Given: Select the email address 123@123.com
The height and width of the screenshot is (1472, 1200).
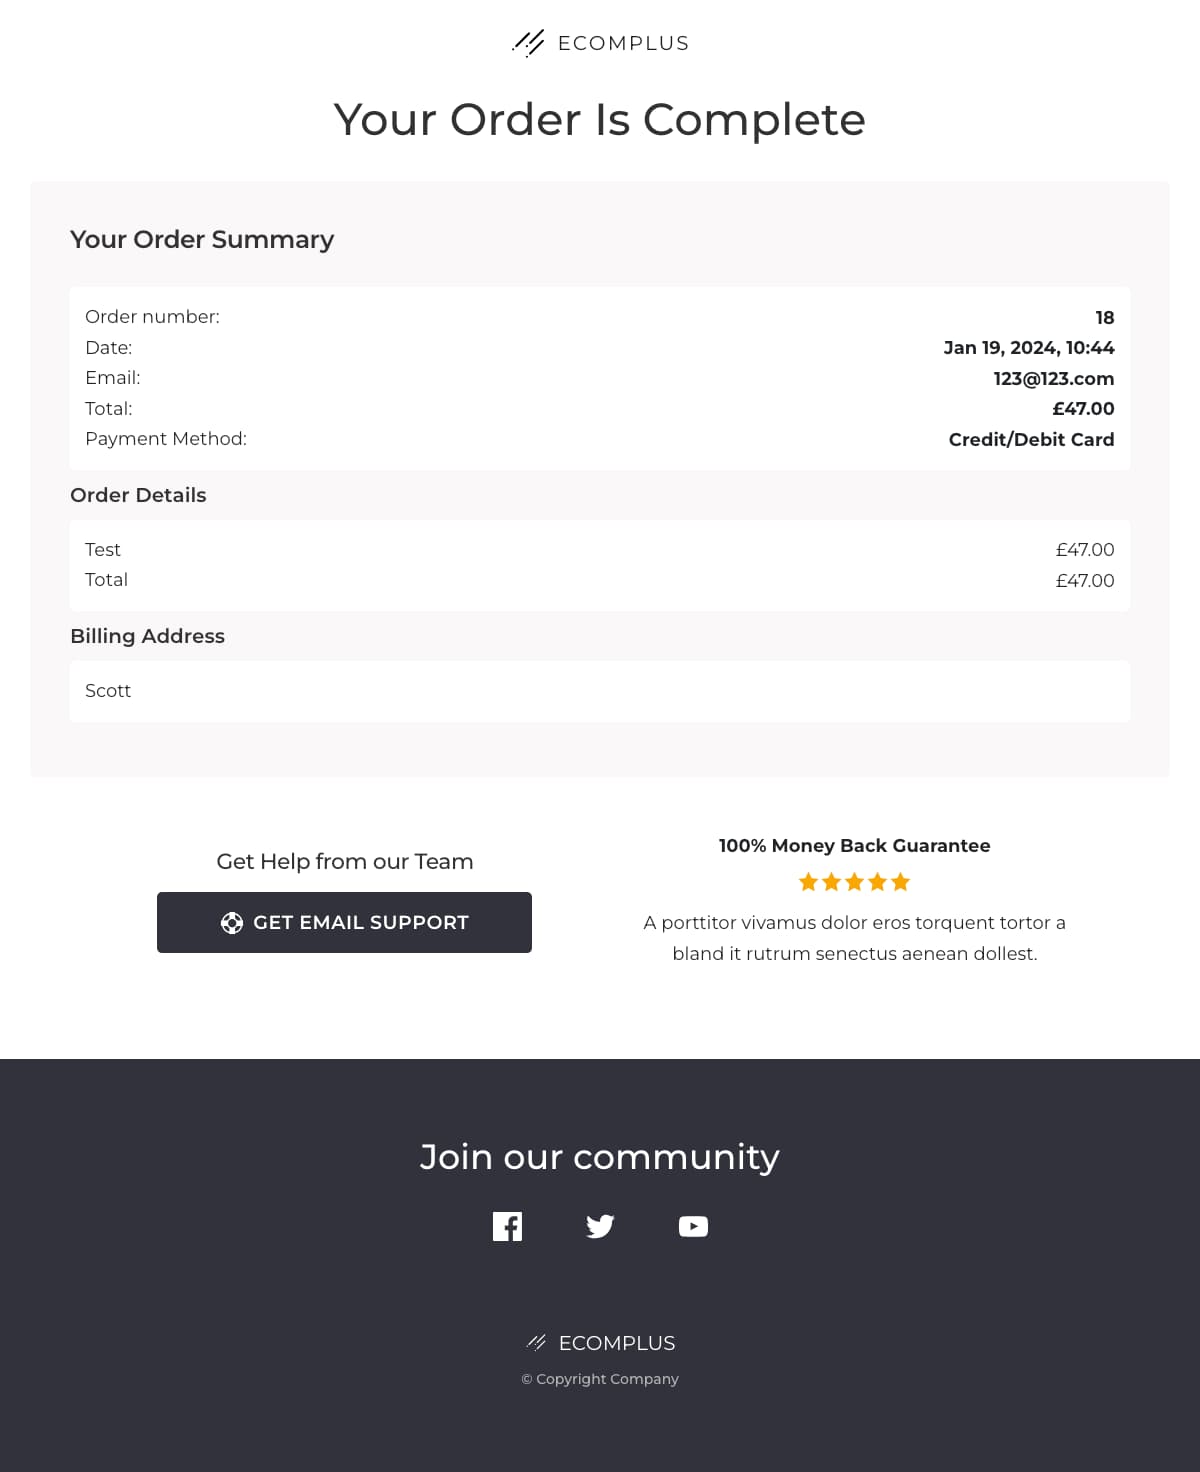Looking at the screenshot, I should pyautogui.click(x=1053, y=378).
